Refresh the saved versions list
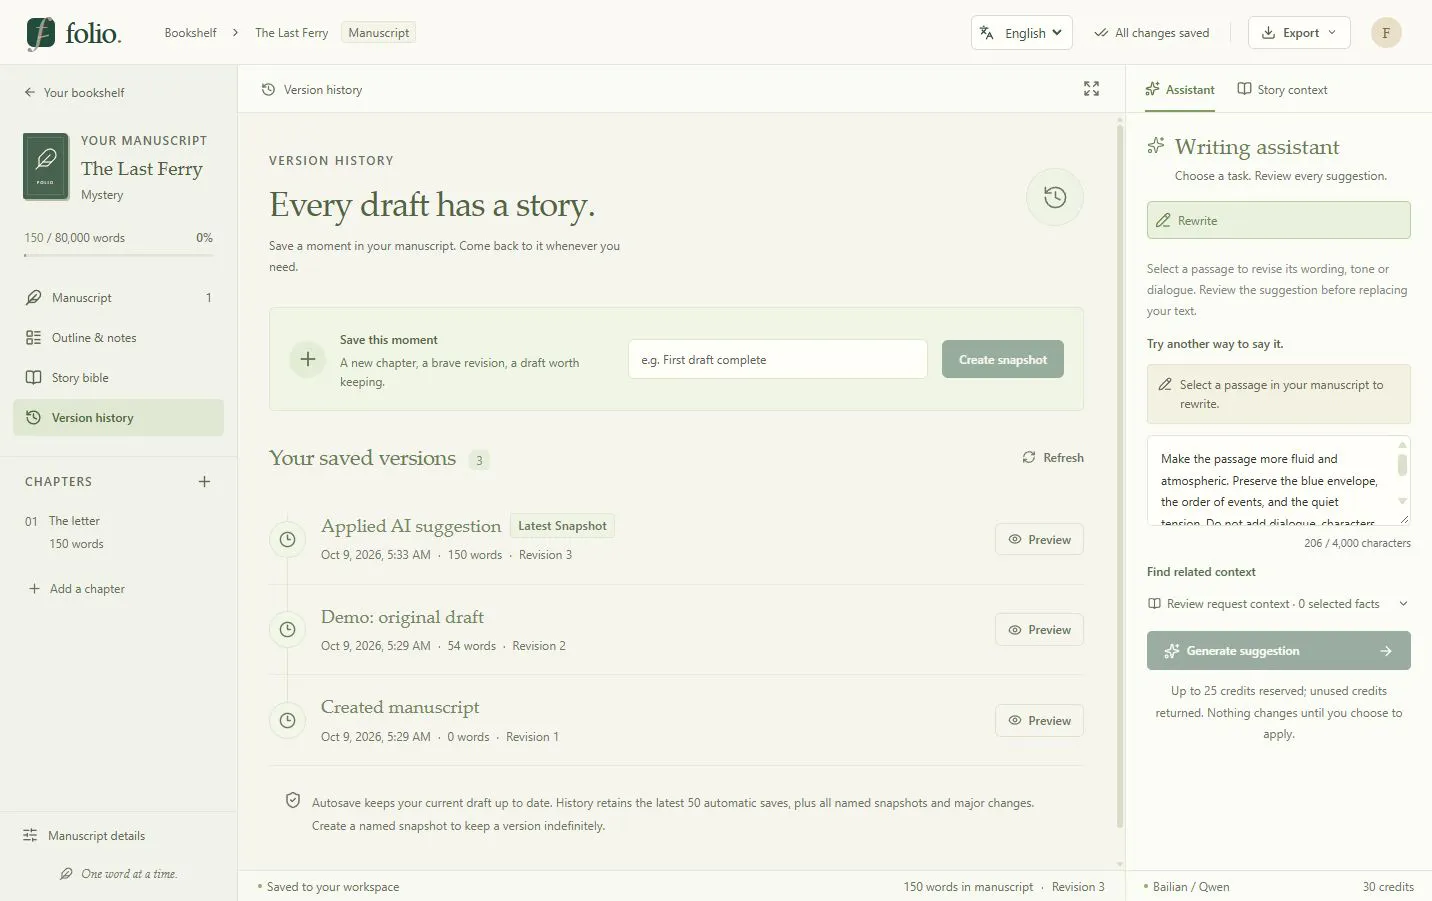The image size is (1432, 901). point(1053,458)
